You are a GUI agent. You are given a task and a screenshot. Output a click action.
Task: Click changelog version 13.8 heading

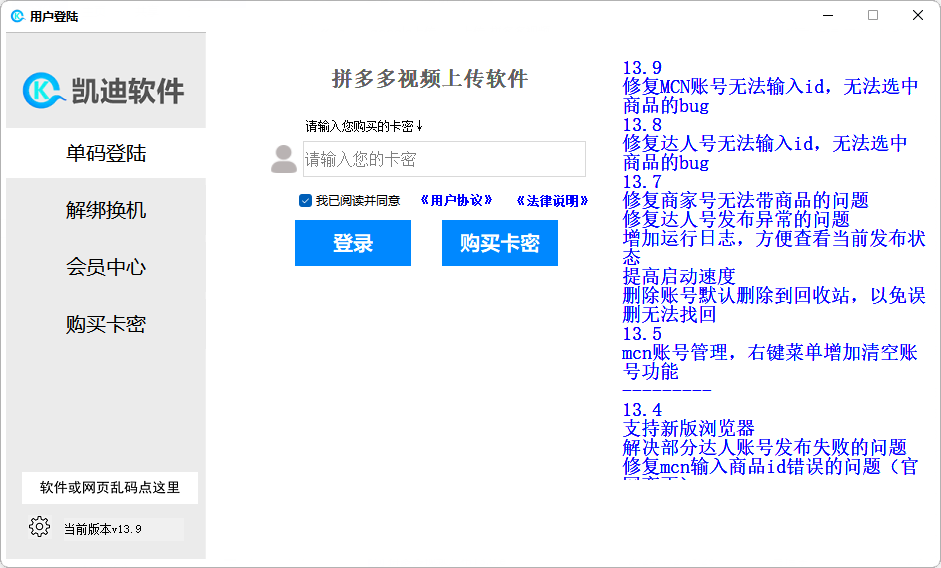click(x=642, y=125)
